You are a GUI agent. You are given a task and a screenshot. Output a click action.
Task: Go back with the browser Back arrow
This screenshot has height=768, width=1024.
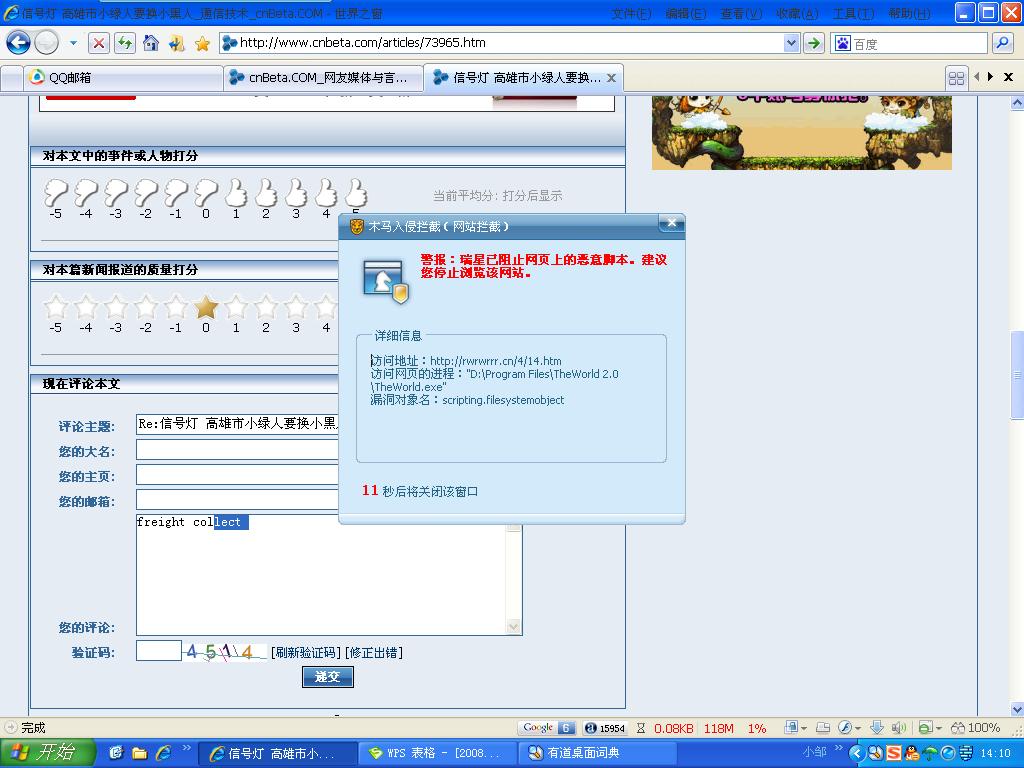tap(18, 43)
